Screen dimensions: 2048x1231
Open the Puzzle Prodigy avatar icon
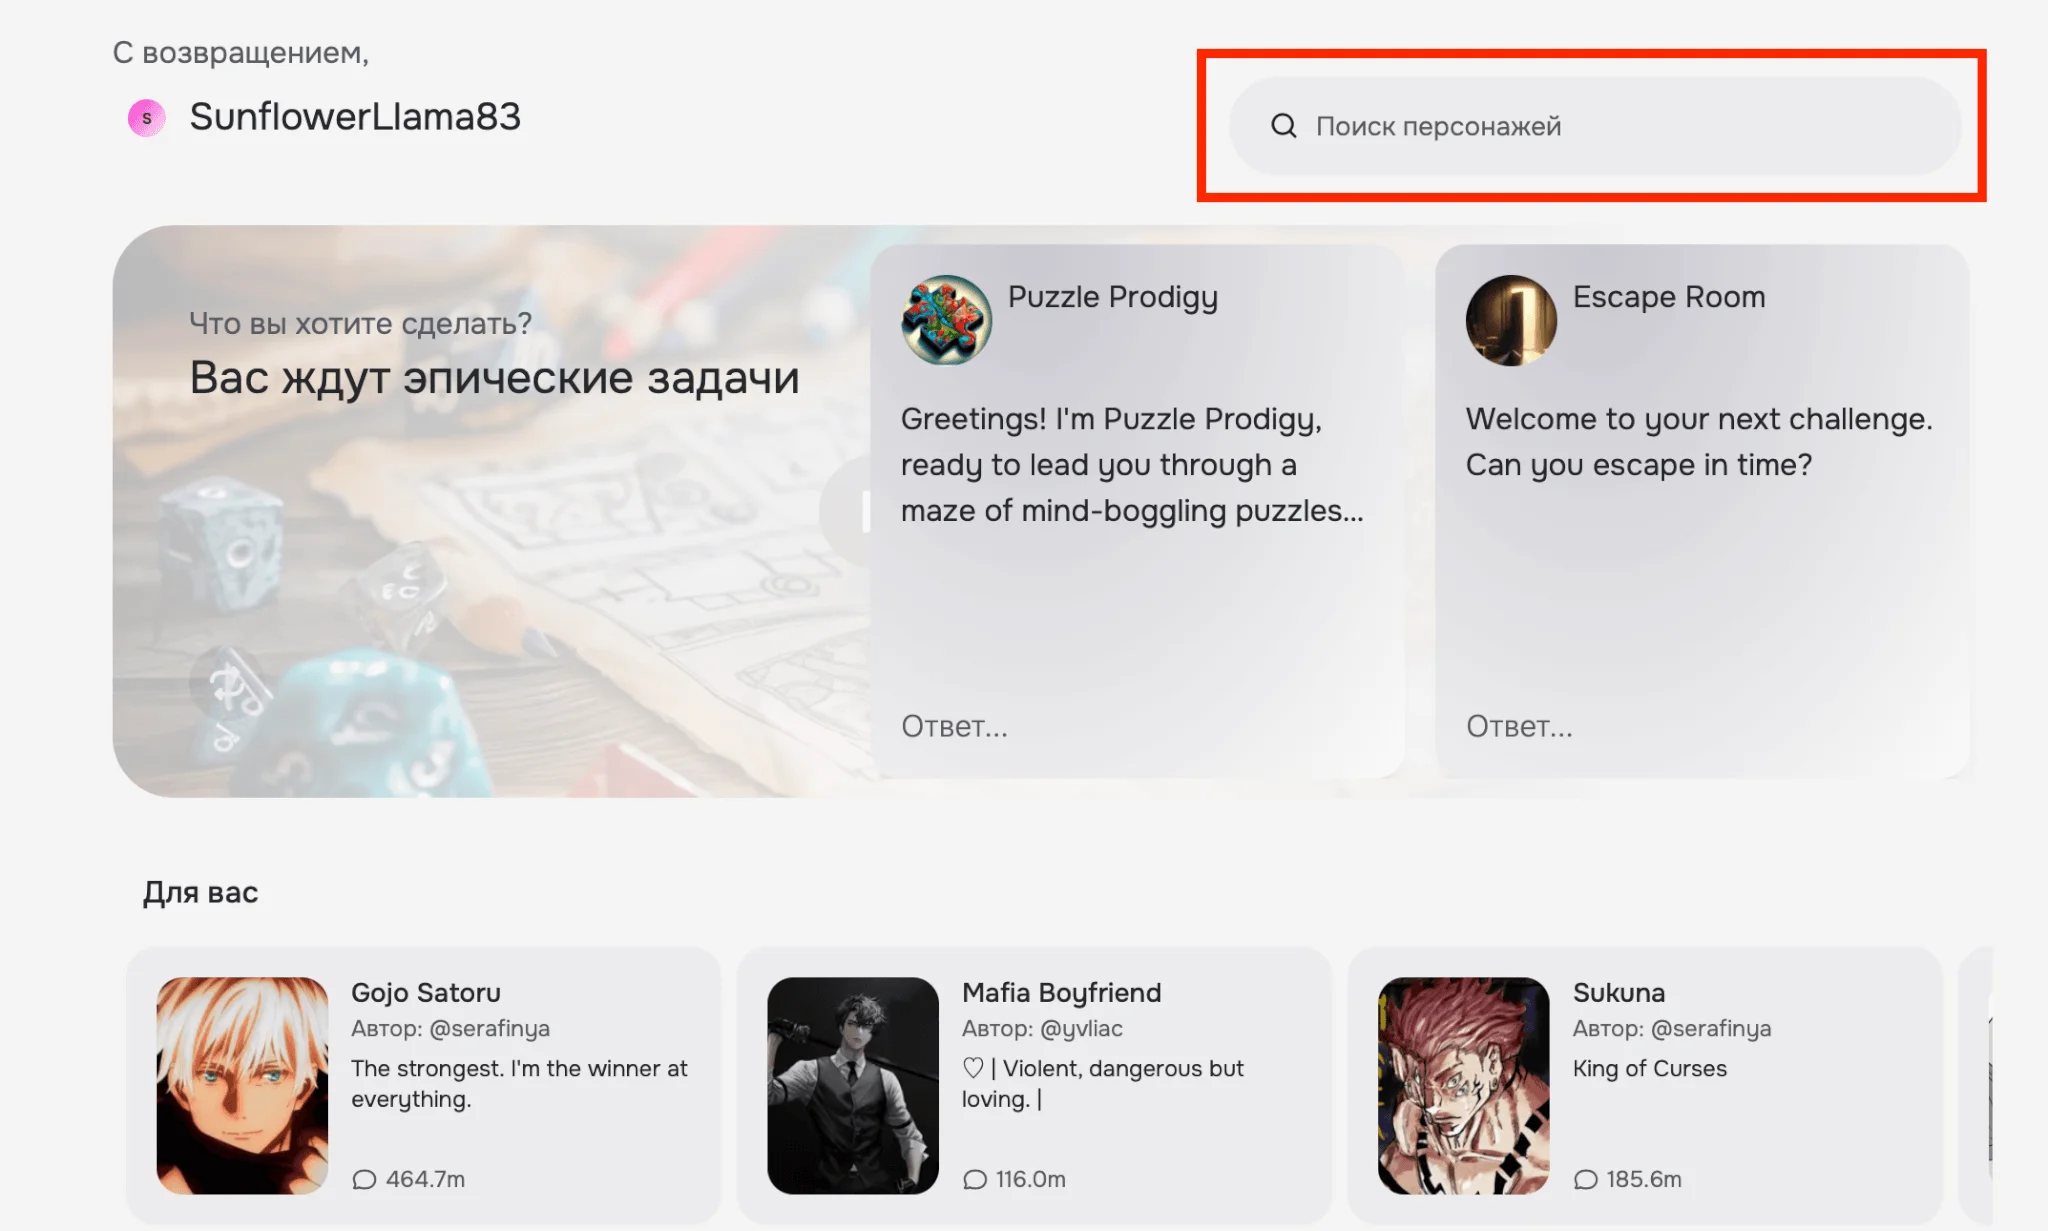click(x=946, y=320)
